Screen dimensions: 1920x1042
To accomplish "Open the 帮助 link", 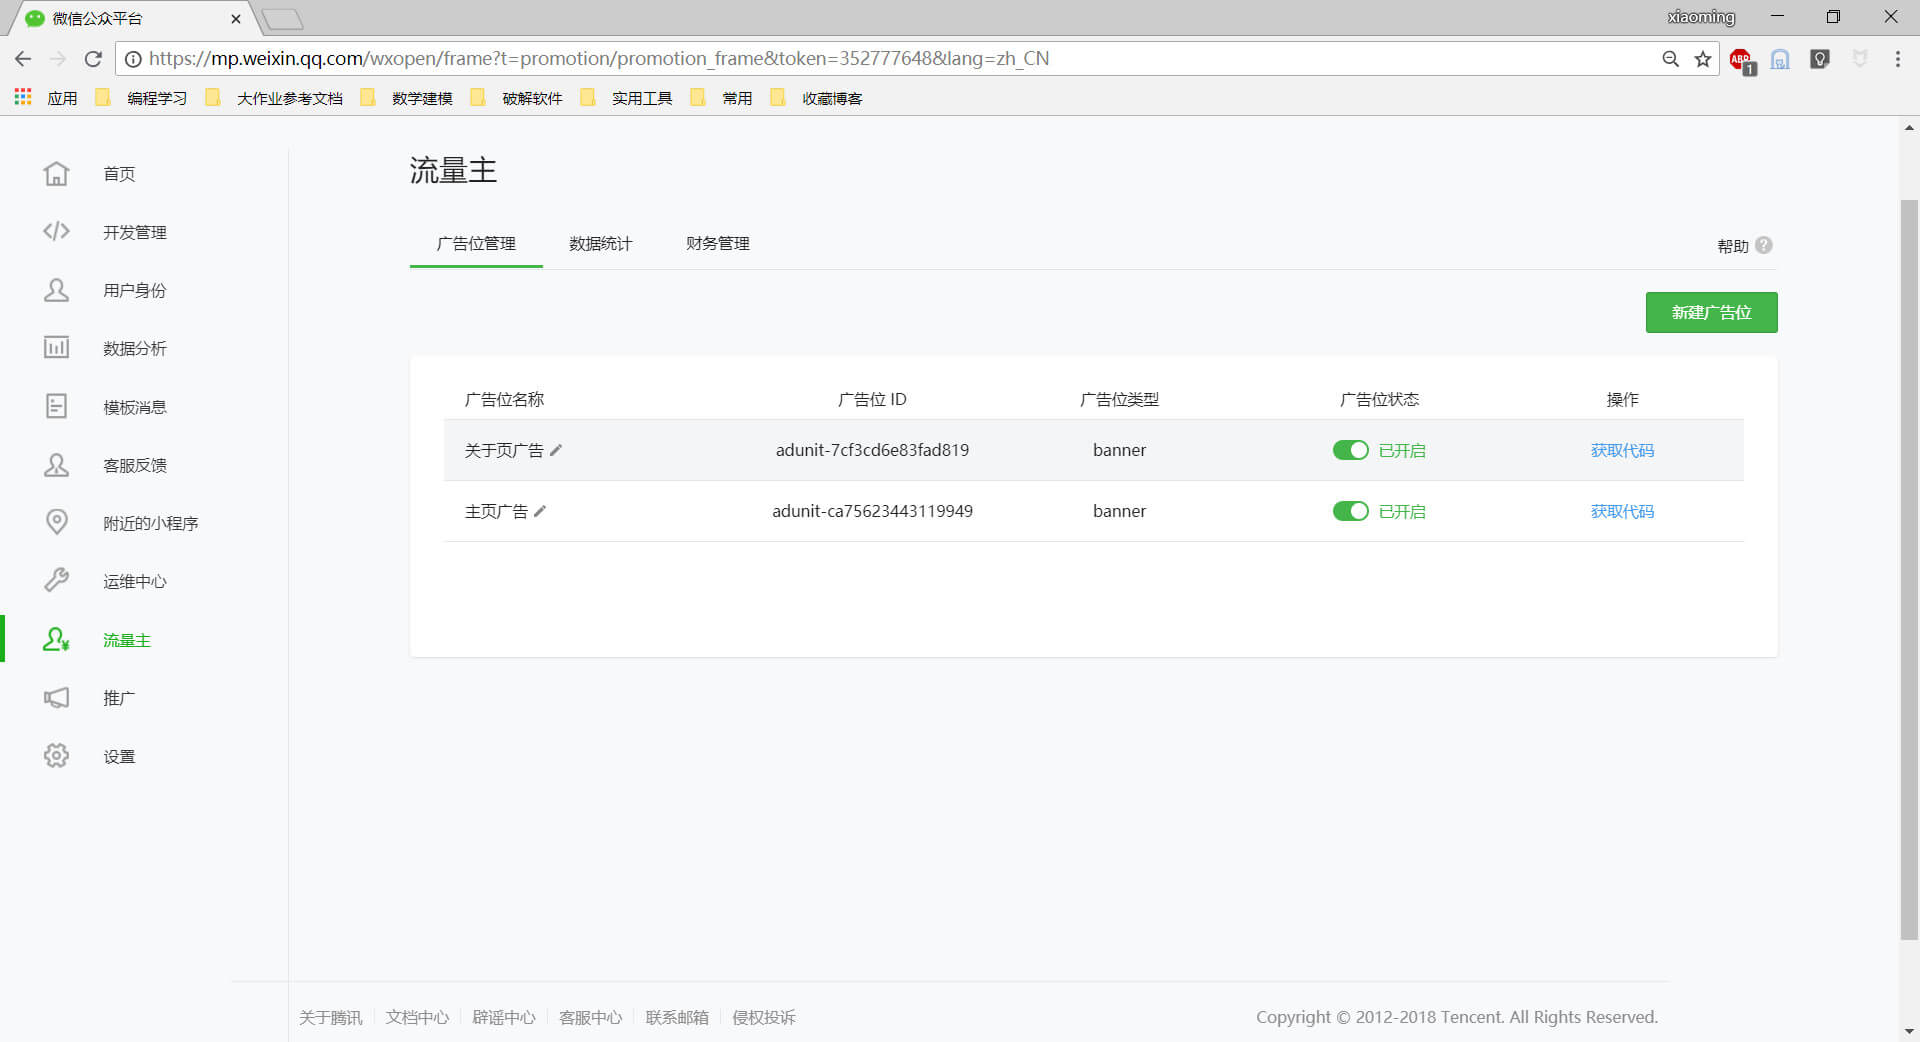I will (1732, 246).
